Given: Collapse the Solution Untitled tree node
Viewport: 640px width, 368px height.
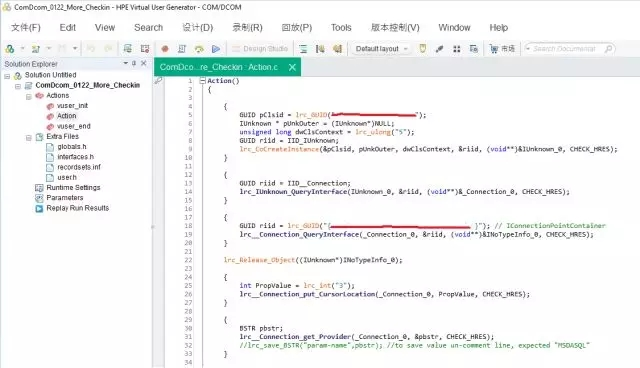Looking at the screenshot, I should coord(7,76).
